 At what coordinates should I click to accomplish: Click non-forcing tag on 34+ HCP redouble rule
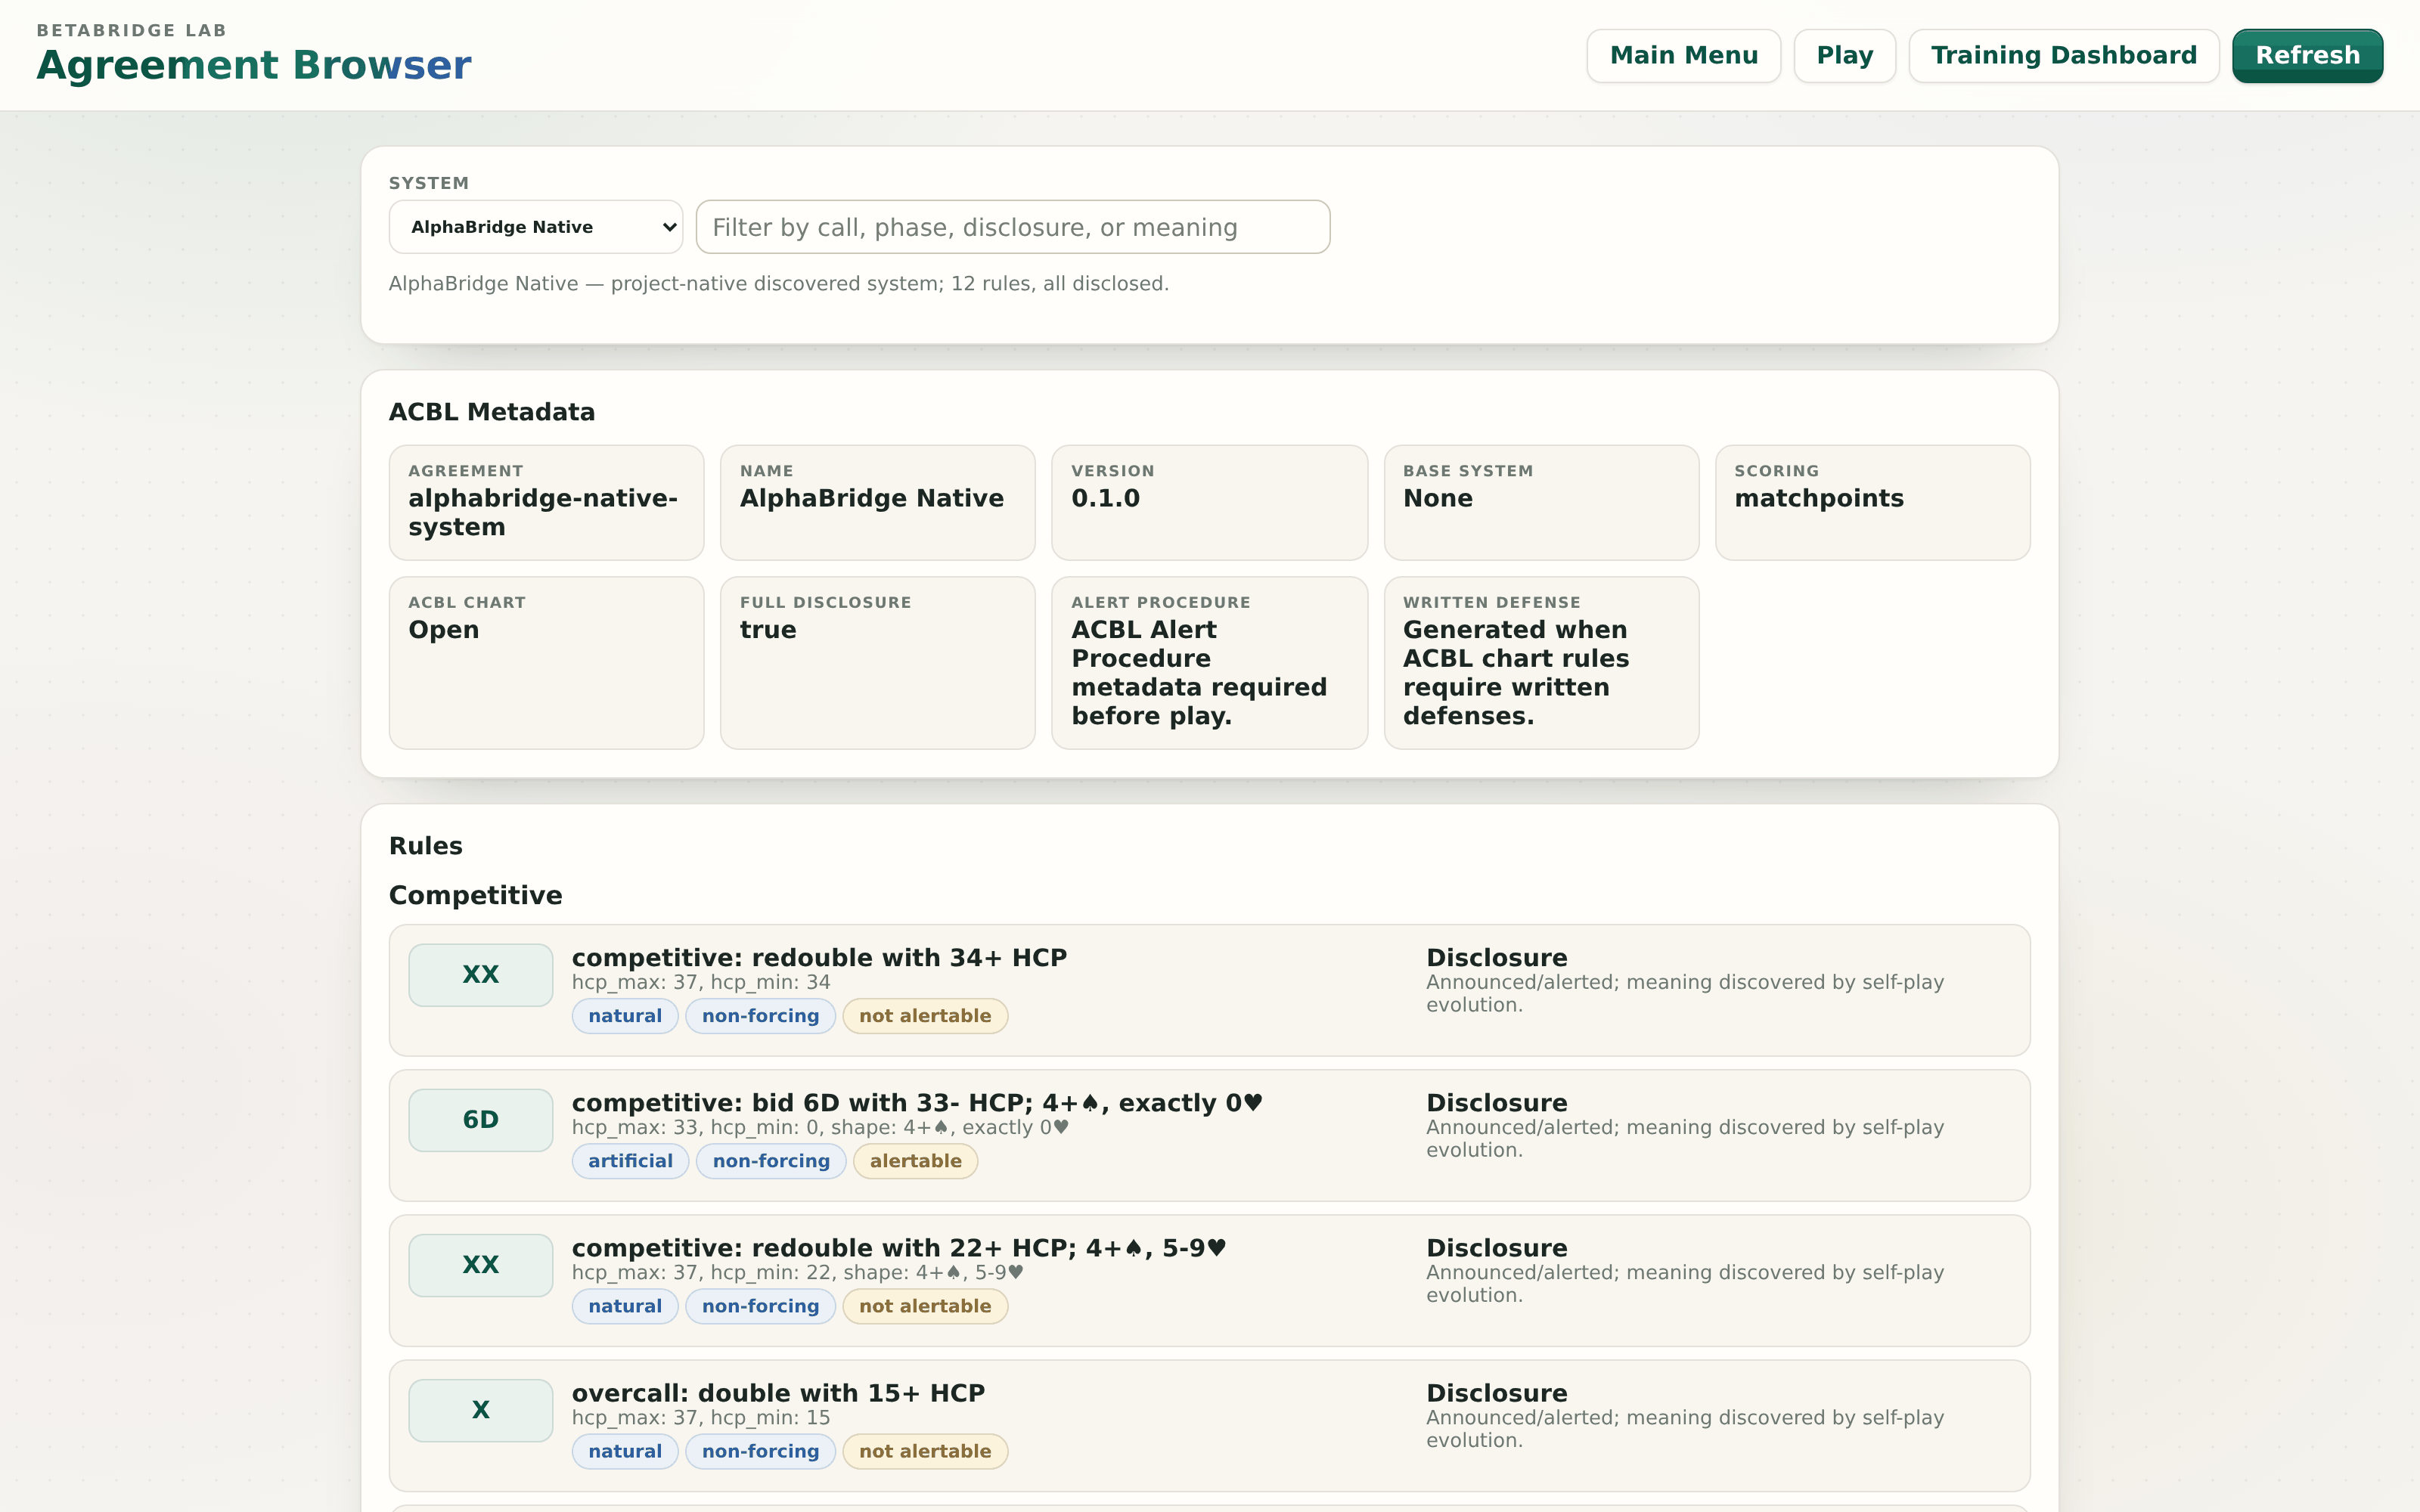(x=760, y=1016)
